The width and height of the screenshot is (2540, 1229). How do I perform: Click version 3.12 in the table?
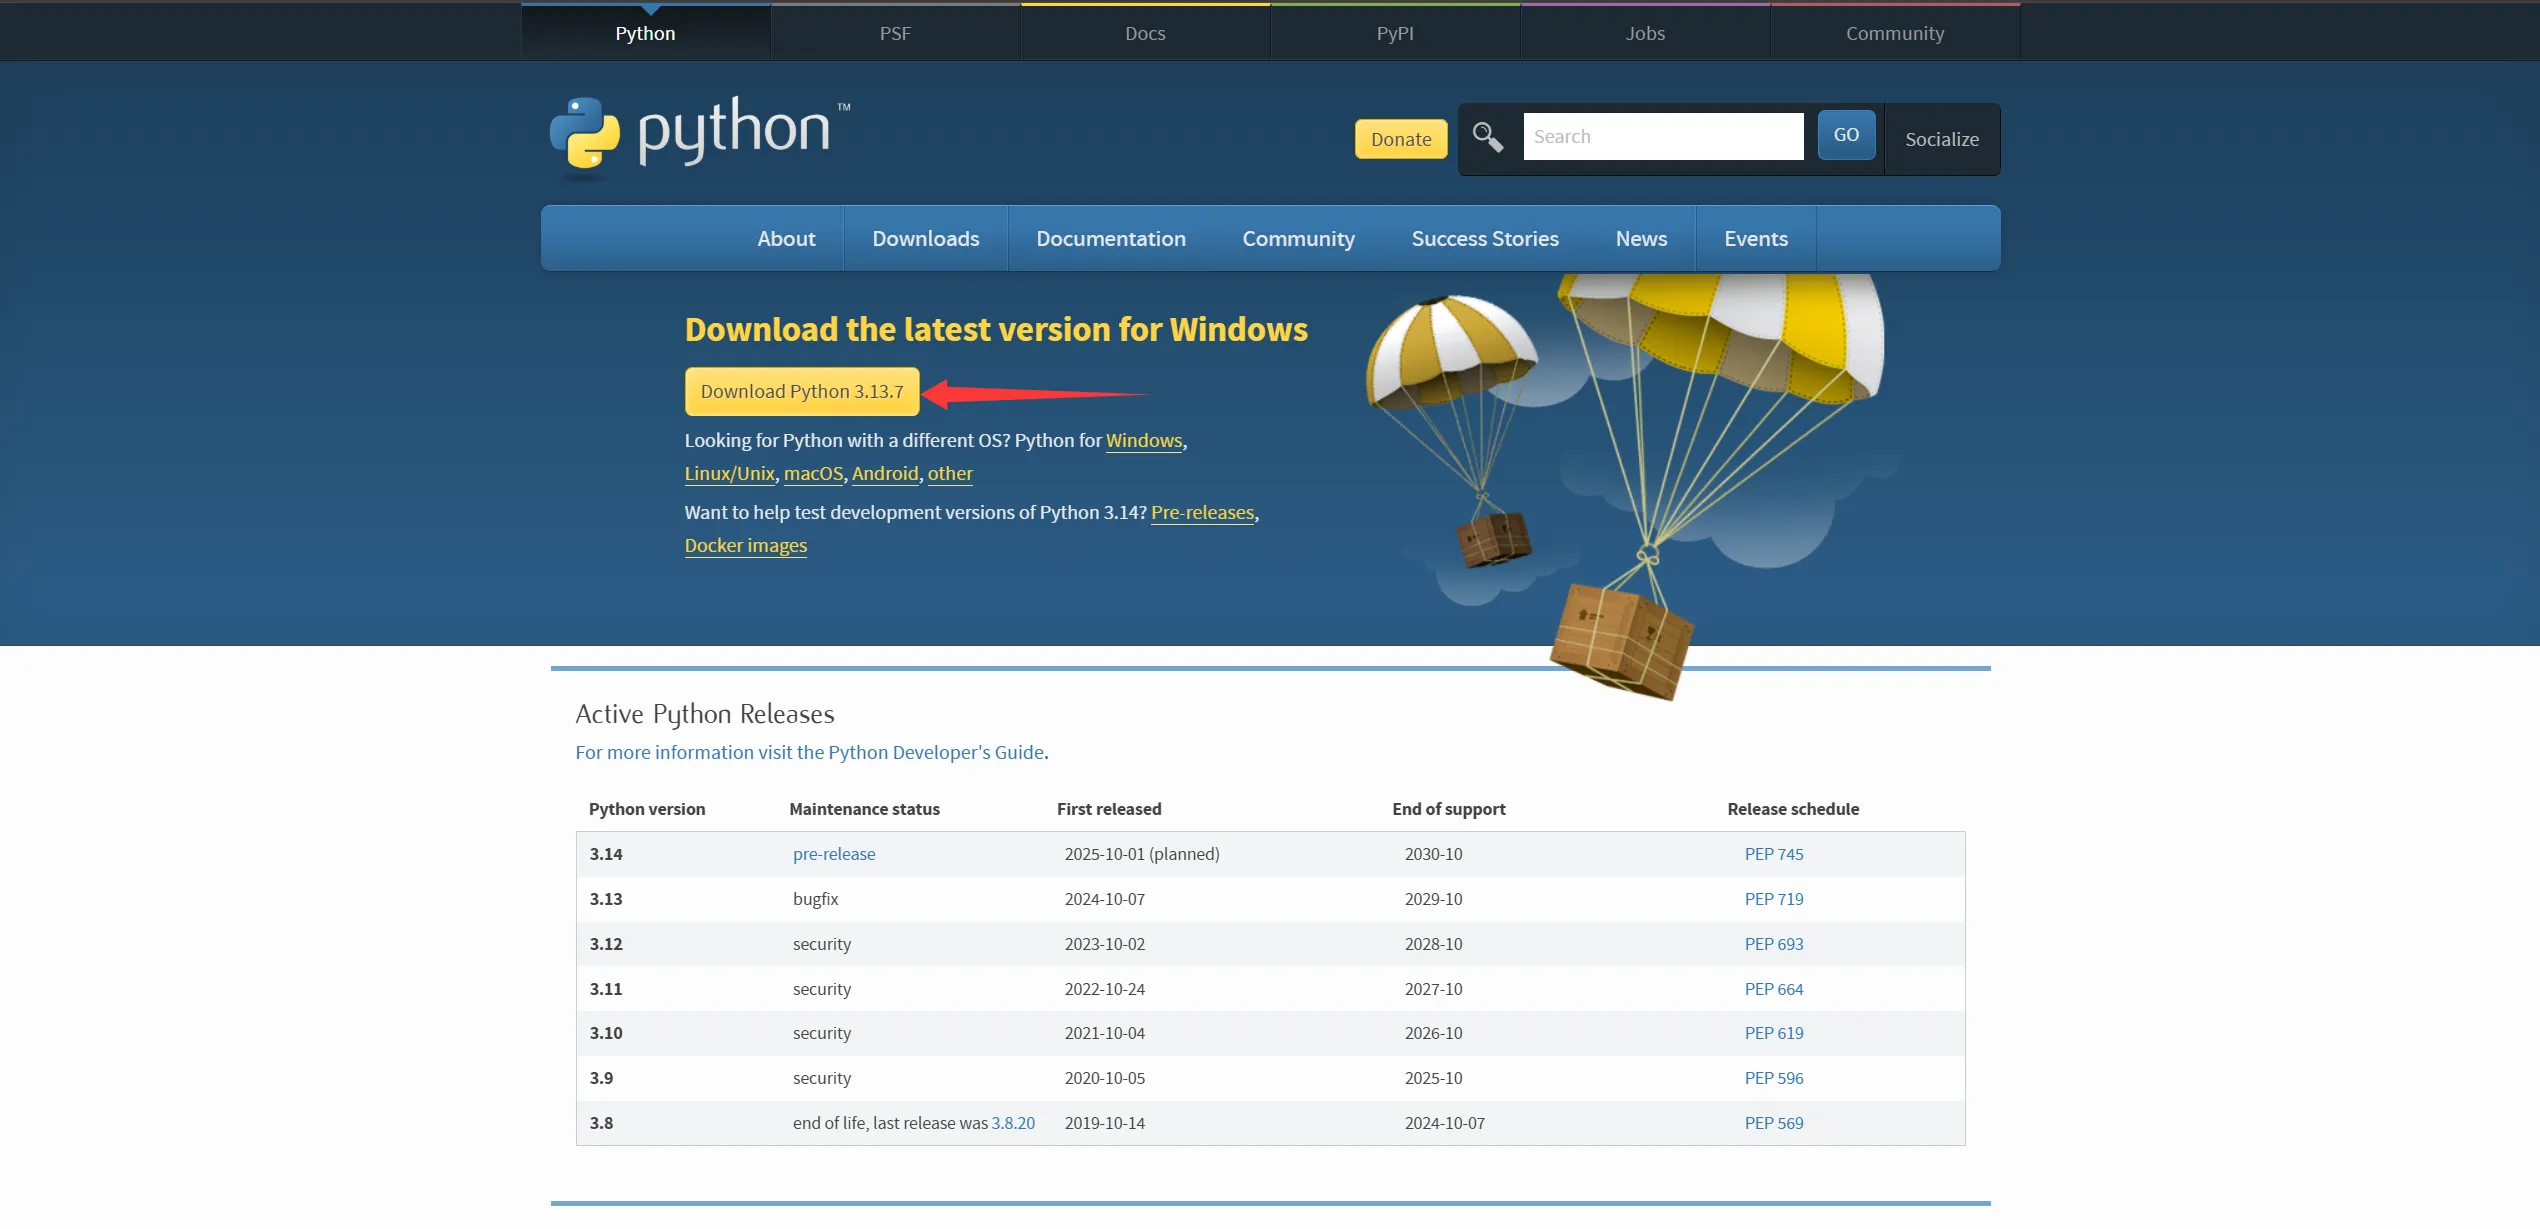coord(606,944)
